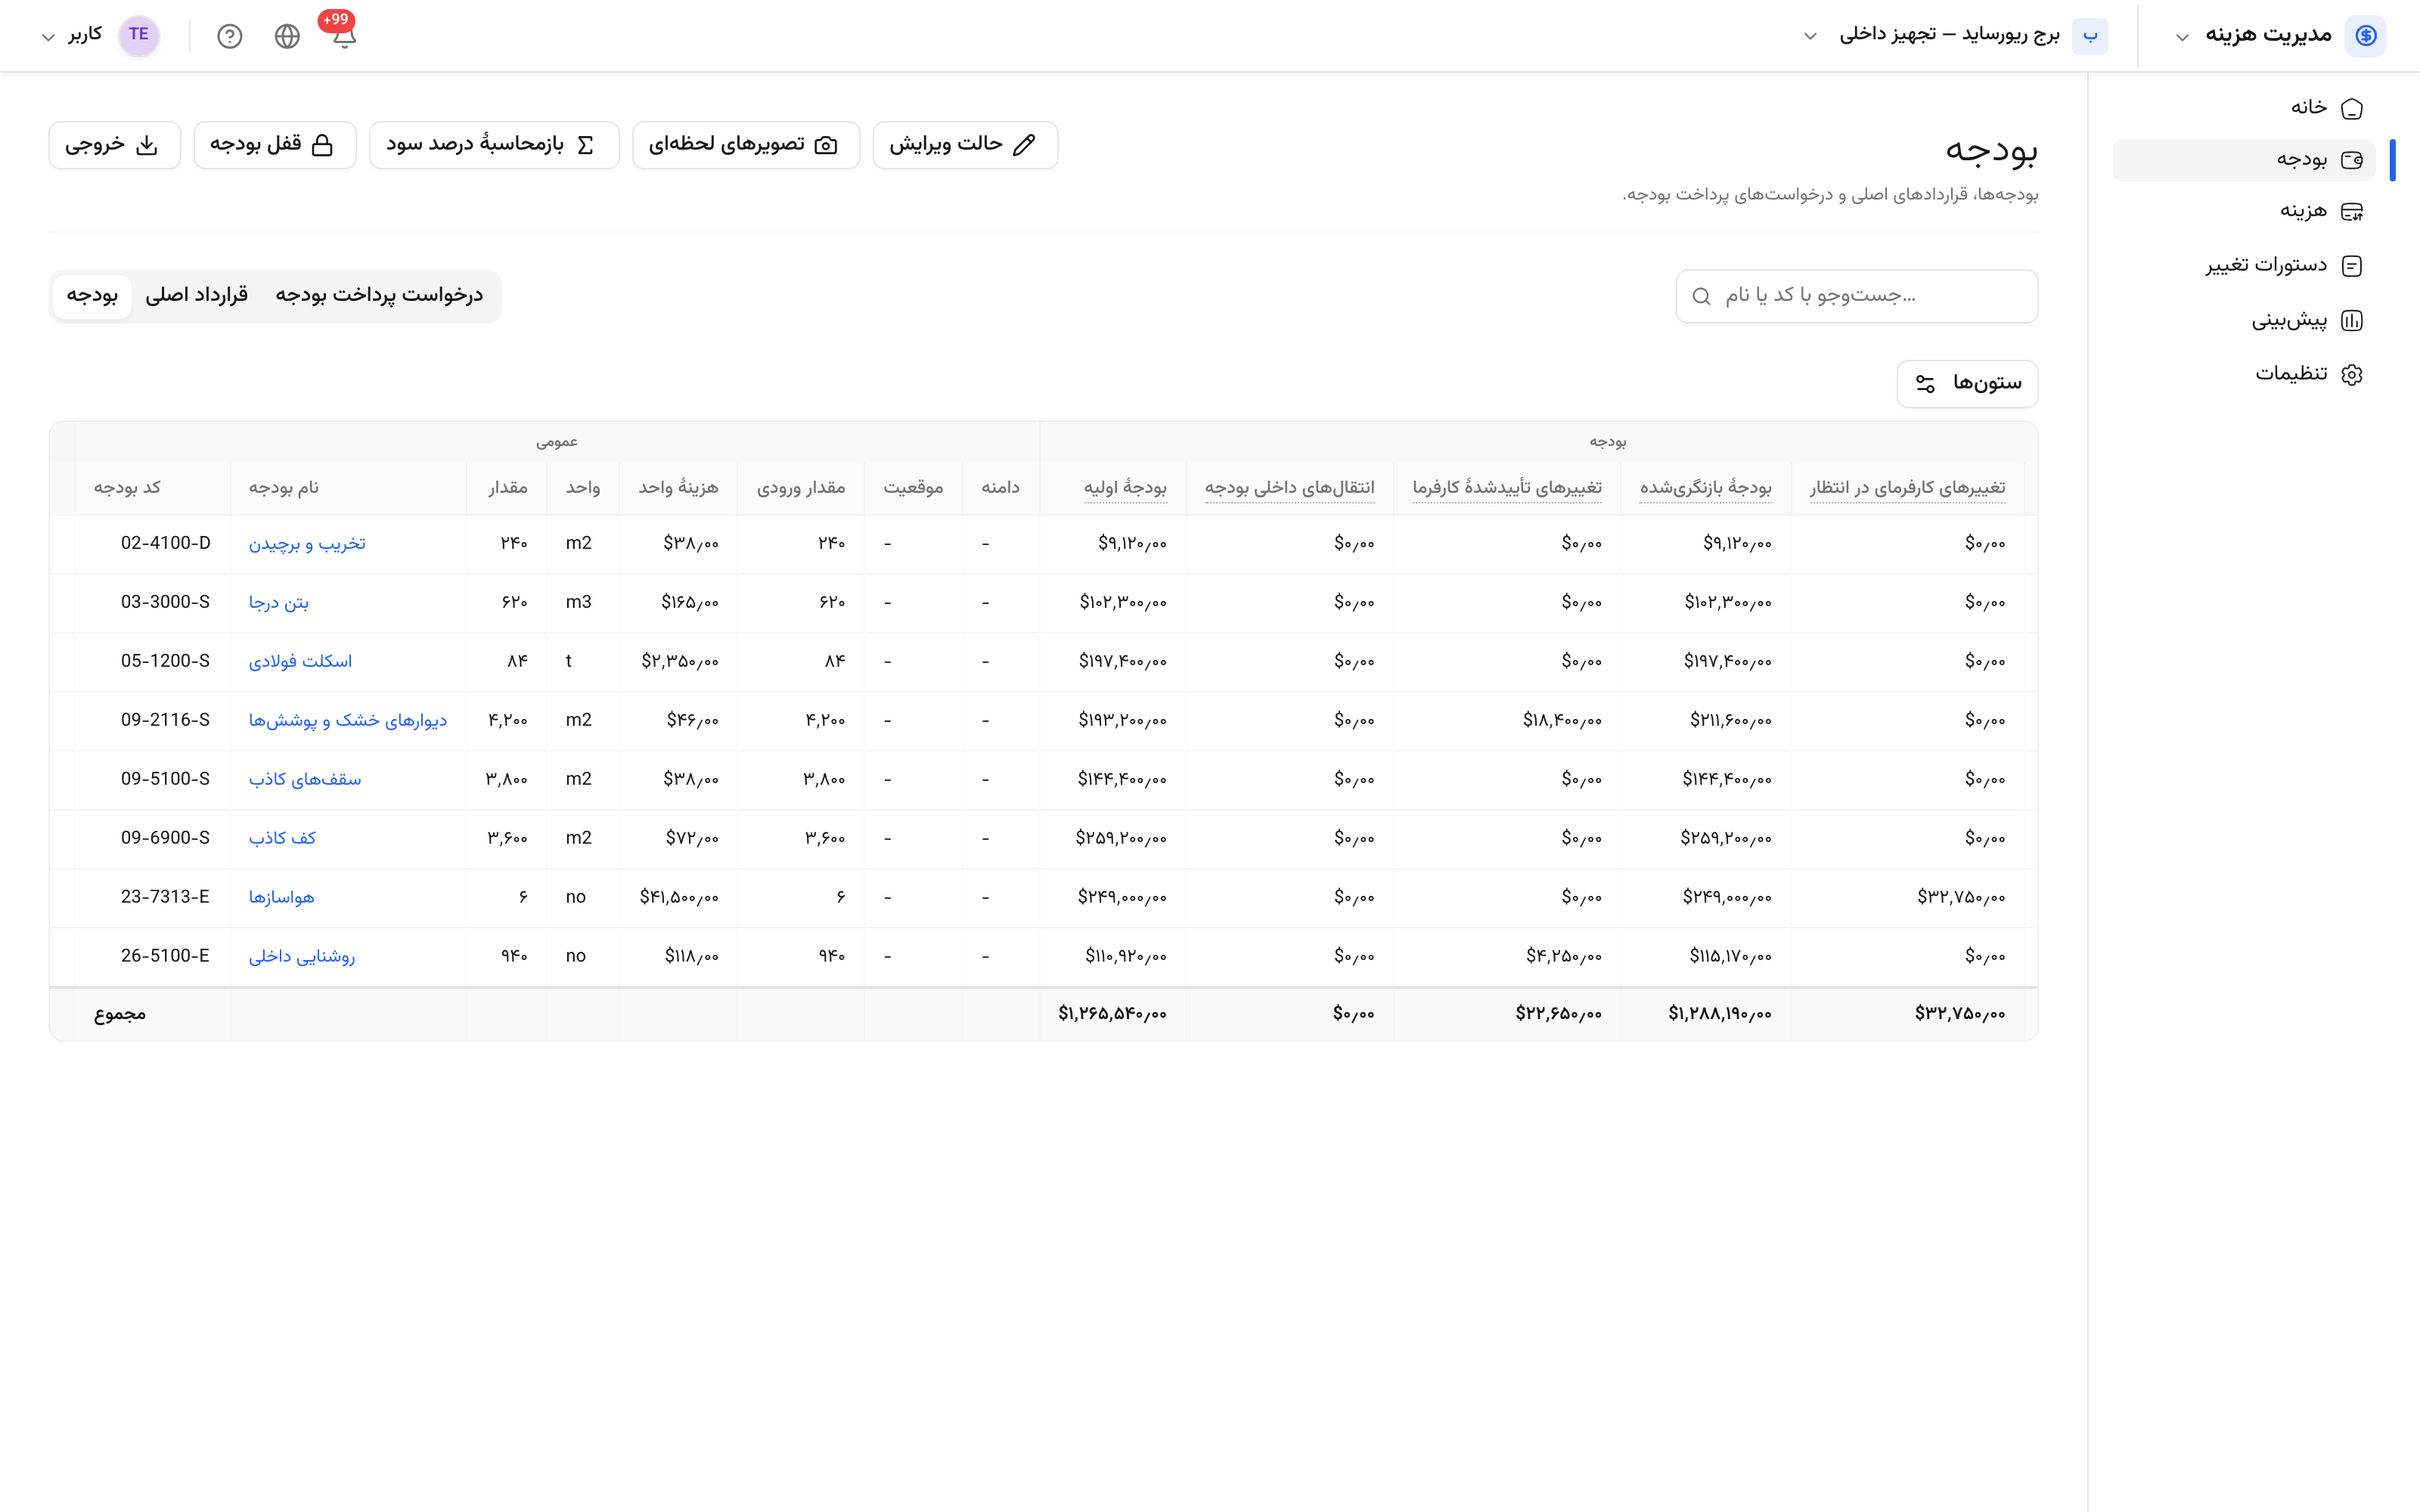Image resolution: width=2420 pixels, height=1512 pixels.
Task: Open دیوارهای خشک و پوشش‌ها link
Action: (x=348, y=721)
